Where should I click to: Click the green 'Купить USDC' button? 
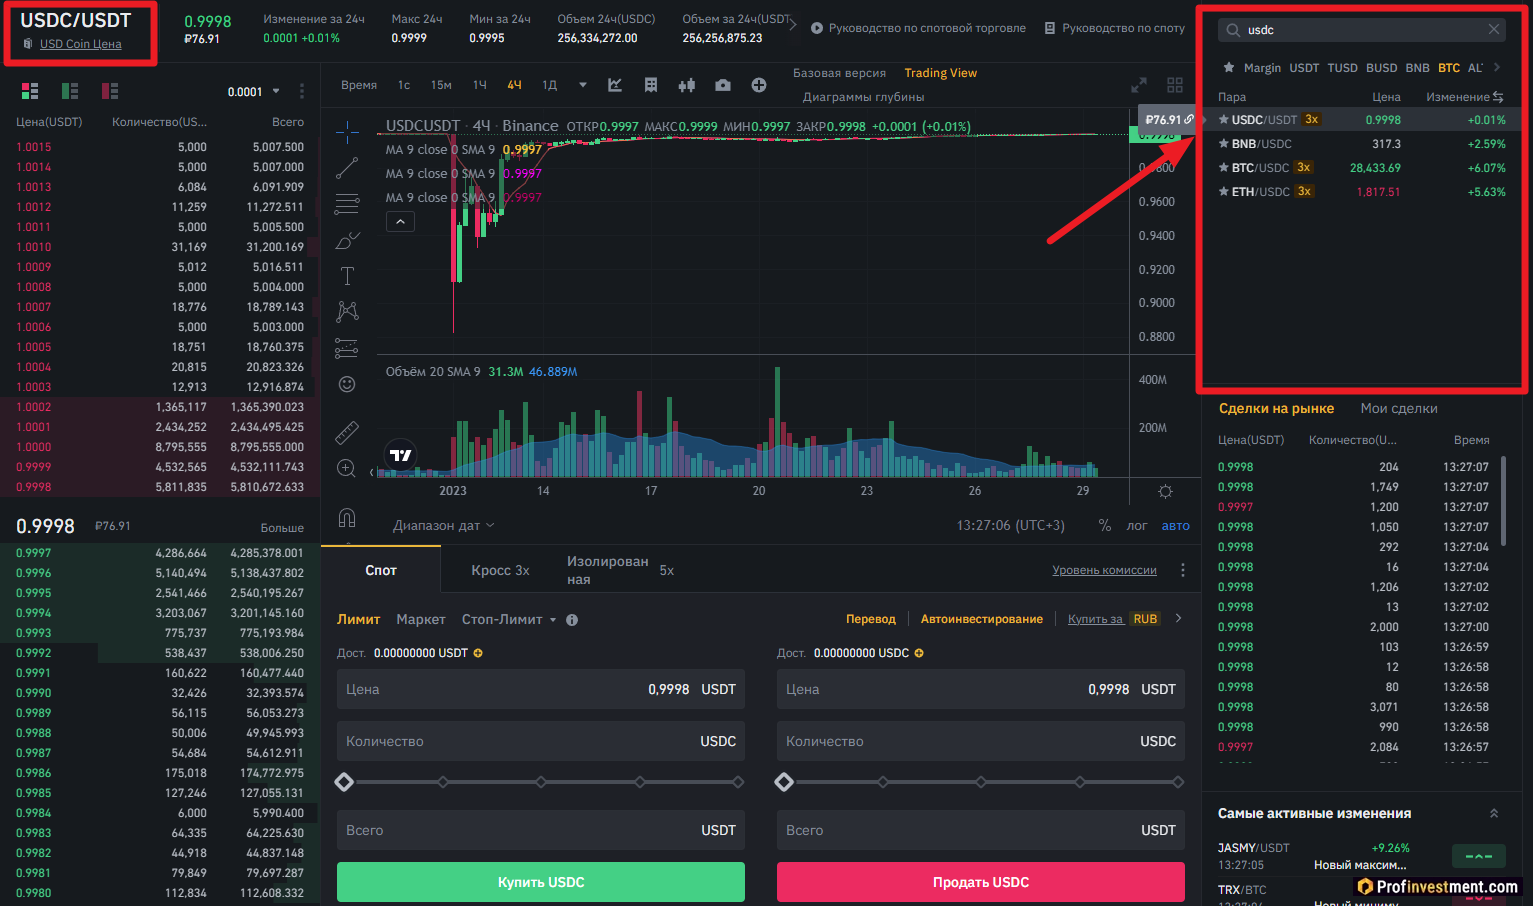coord(541,882)
